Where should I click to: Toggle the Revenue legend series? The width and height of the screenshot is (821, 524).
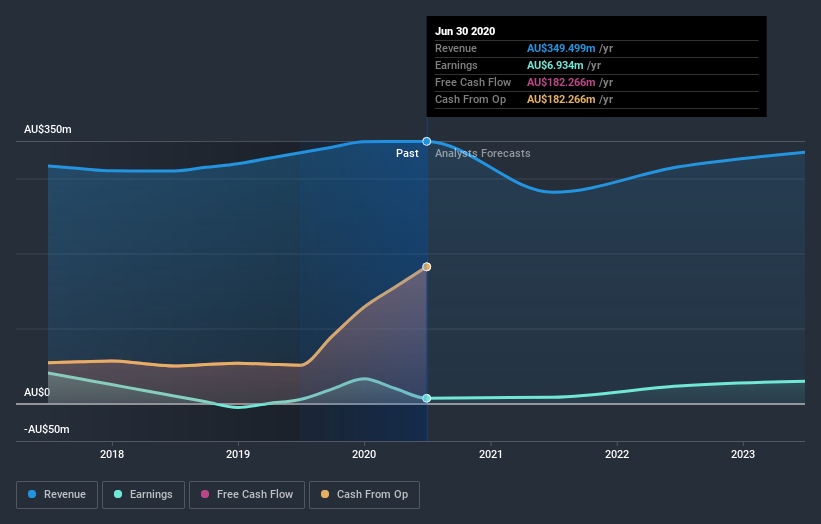coord(57,495)
